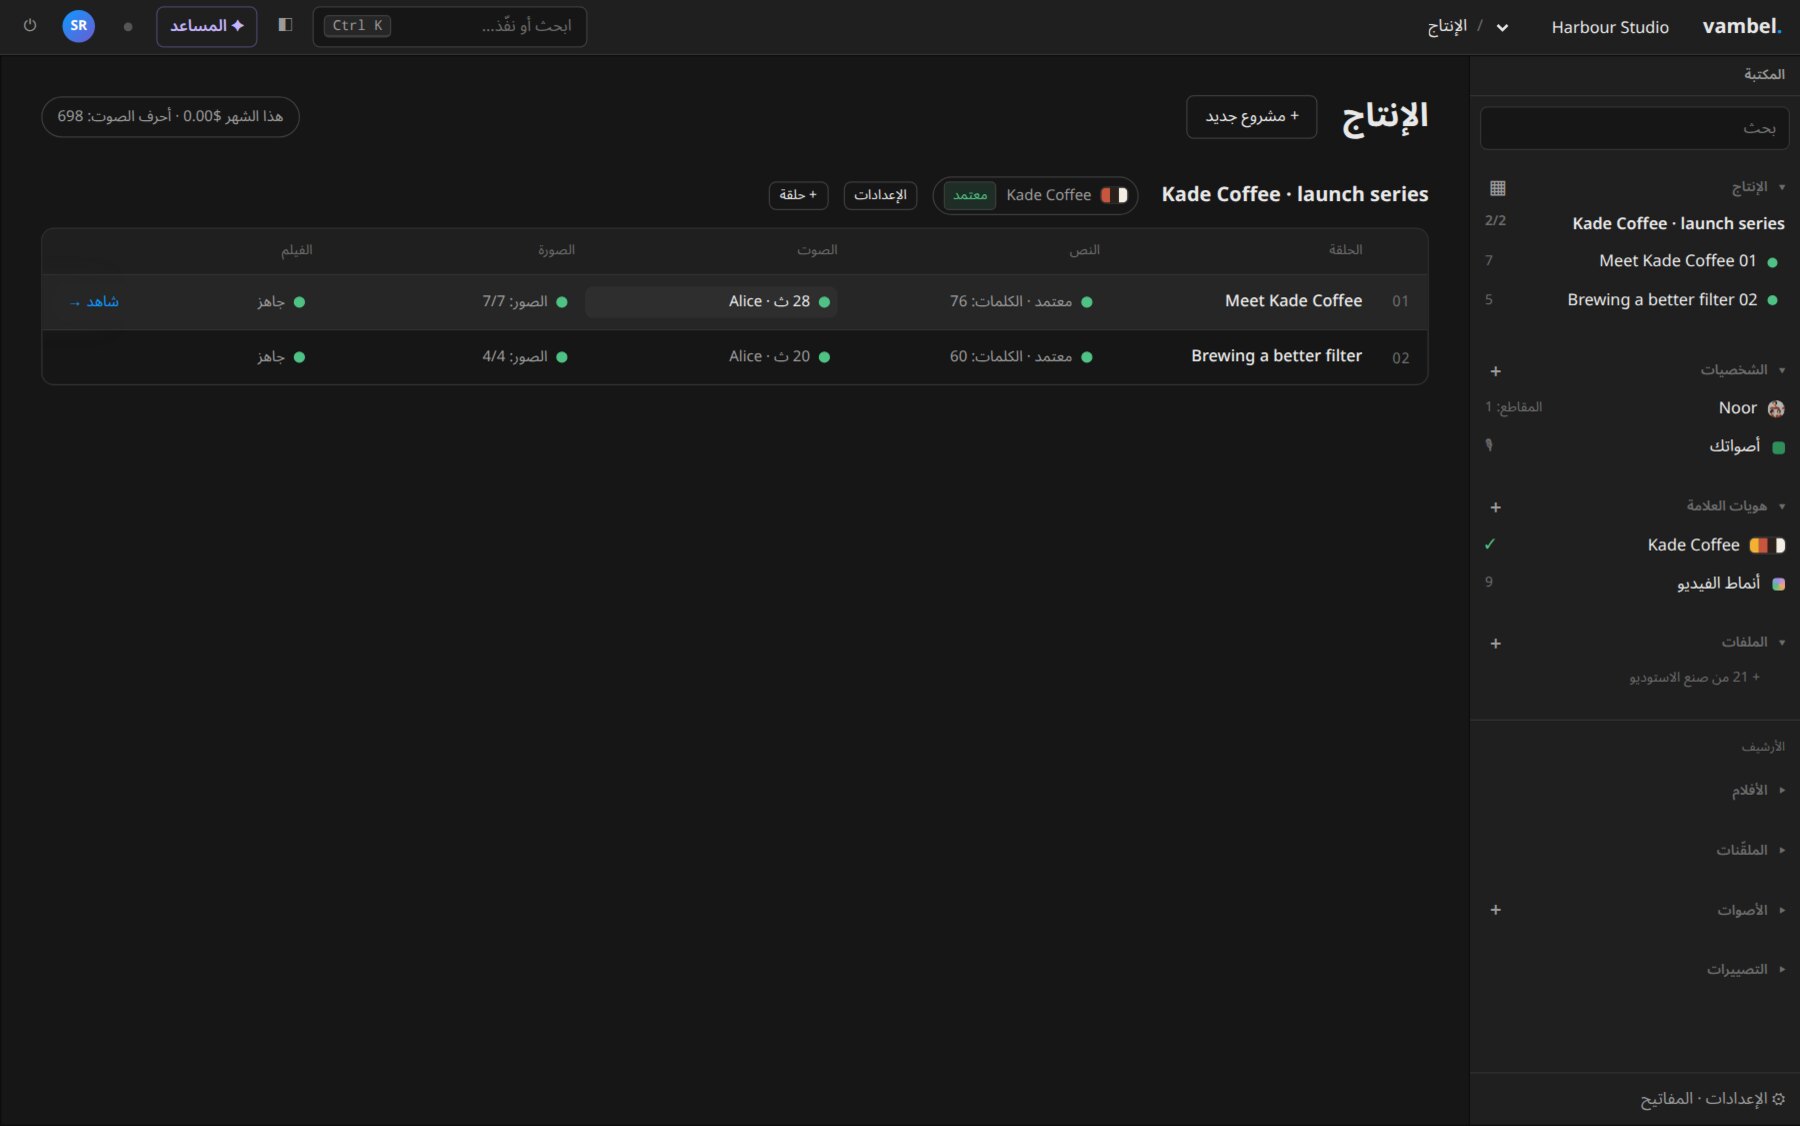Select Brewing a better filter 02 in sidebar
The width and height of the screenshot is (1800, 1126).
1634,300
